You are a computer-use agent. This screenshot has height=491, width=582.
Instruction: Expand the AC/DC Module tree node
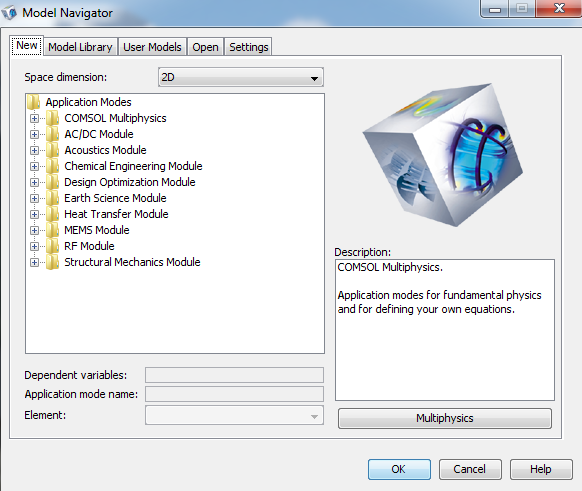(34, 134)
